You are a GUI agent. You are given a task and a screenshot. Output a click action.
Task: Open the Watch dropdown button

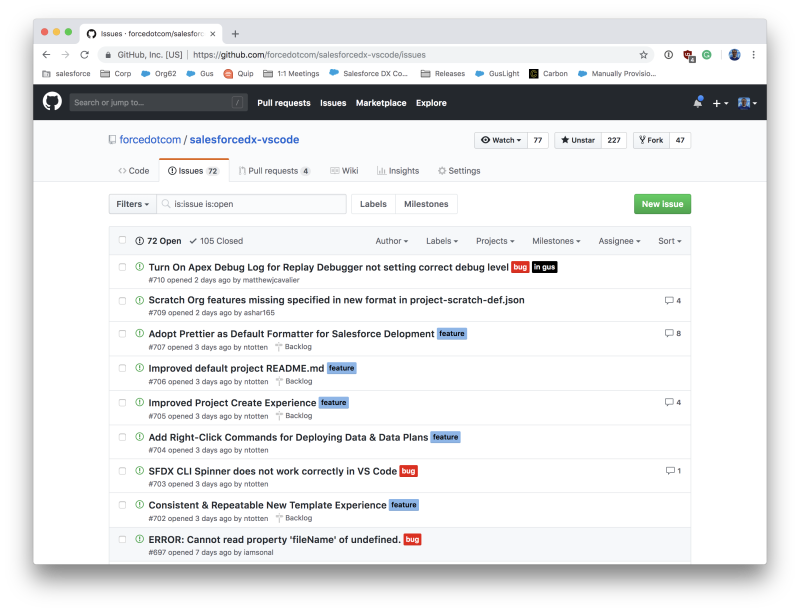[501, 140]
